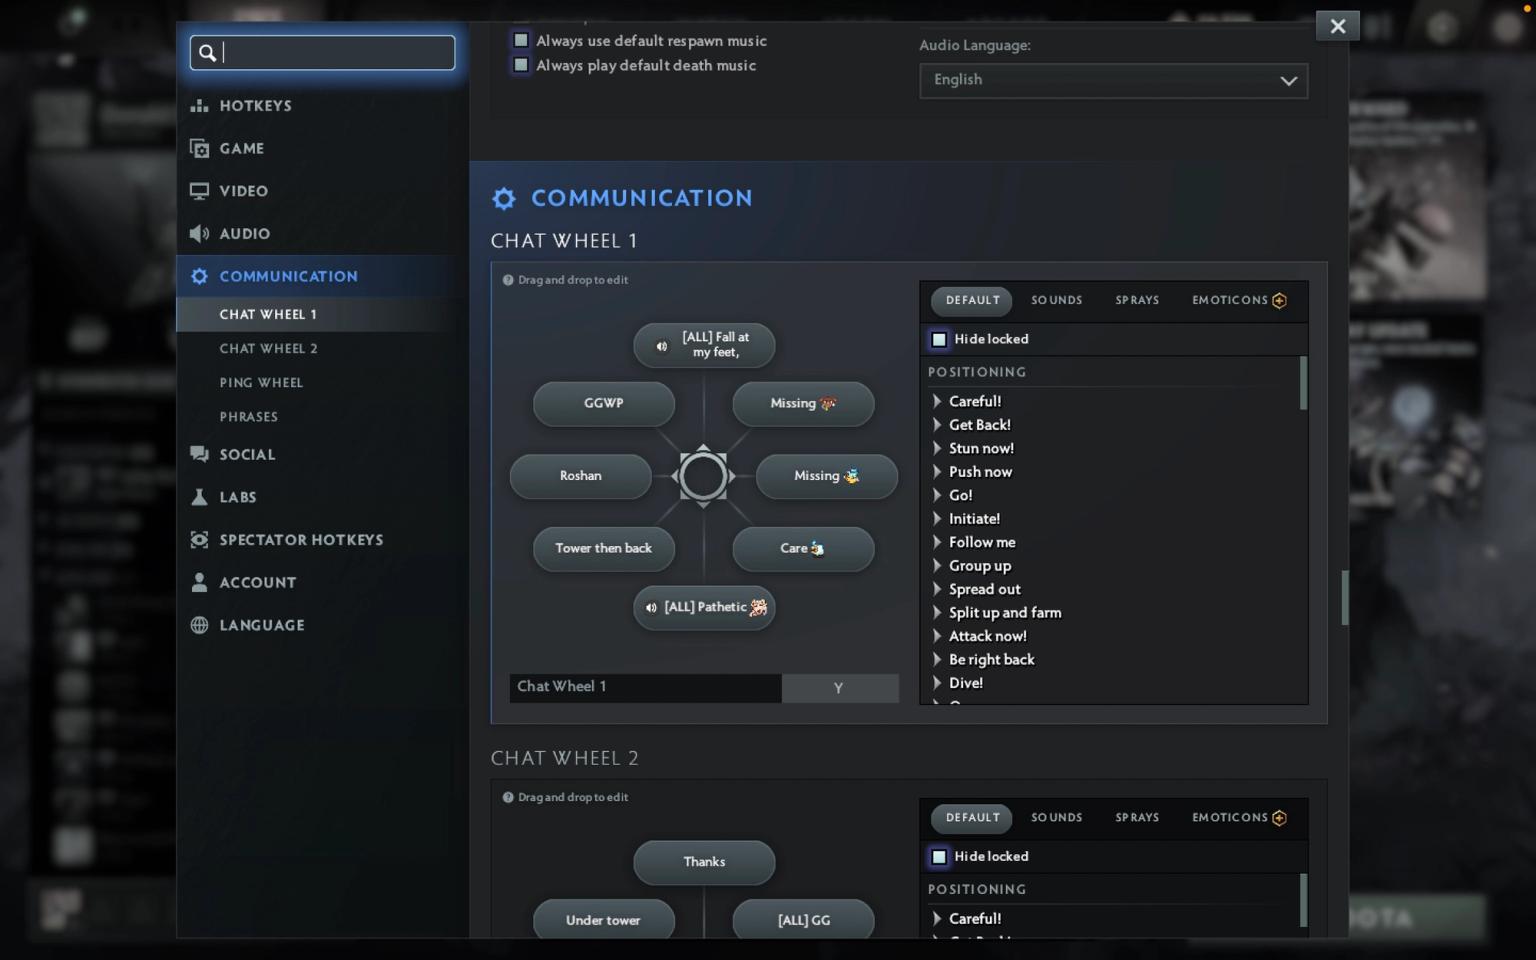1536x960 pixels.
Task: Click the Game controller icon in sidebar
Action: click(x=200, y=147)
